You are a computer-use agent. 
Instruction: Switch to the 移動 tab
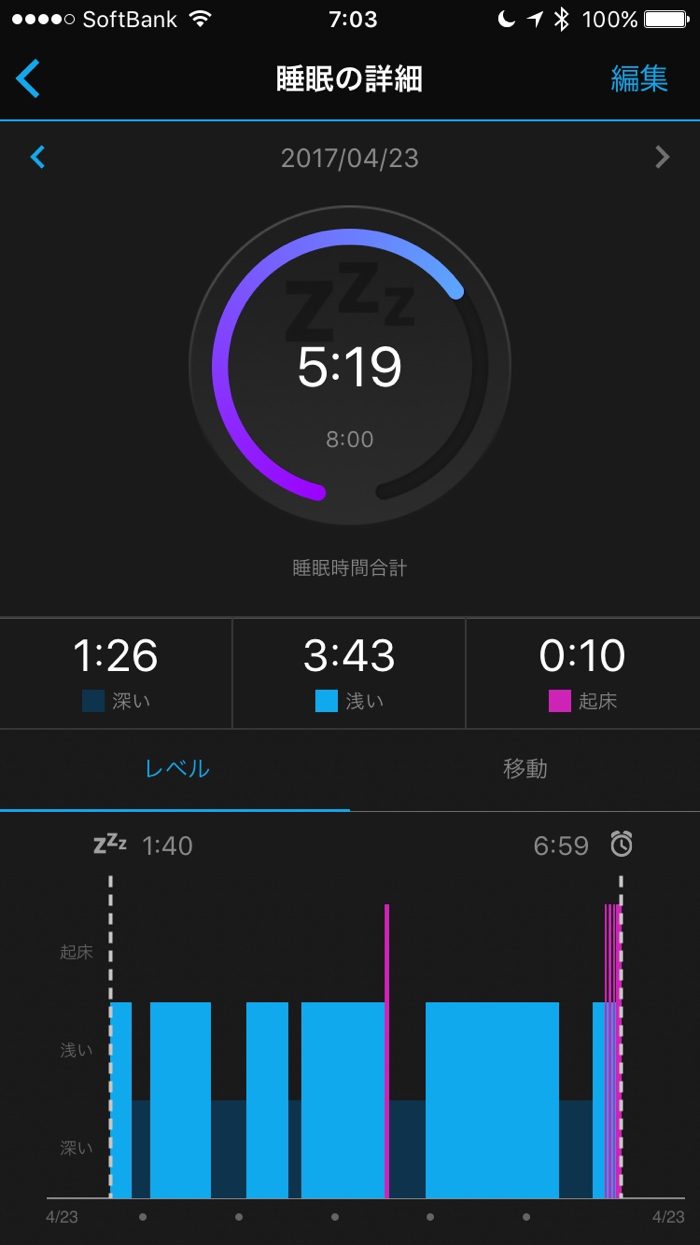525,769
